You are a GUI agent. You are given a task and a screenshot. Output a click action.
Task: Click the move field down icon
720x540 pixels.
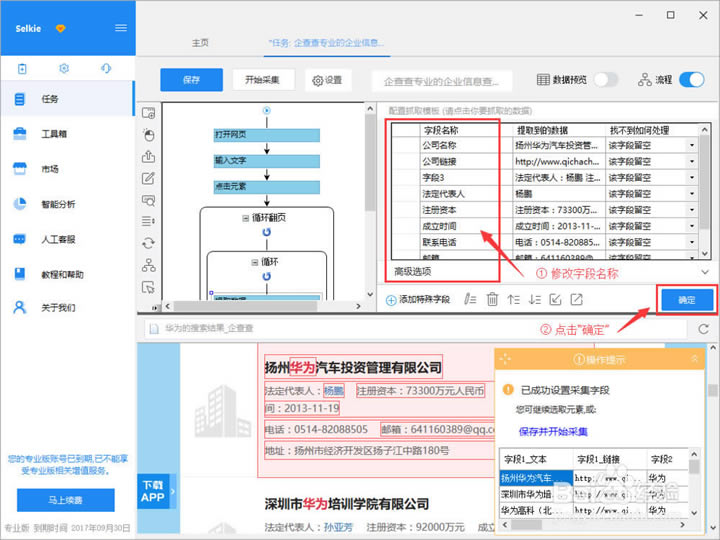[x=534, y=299]
